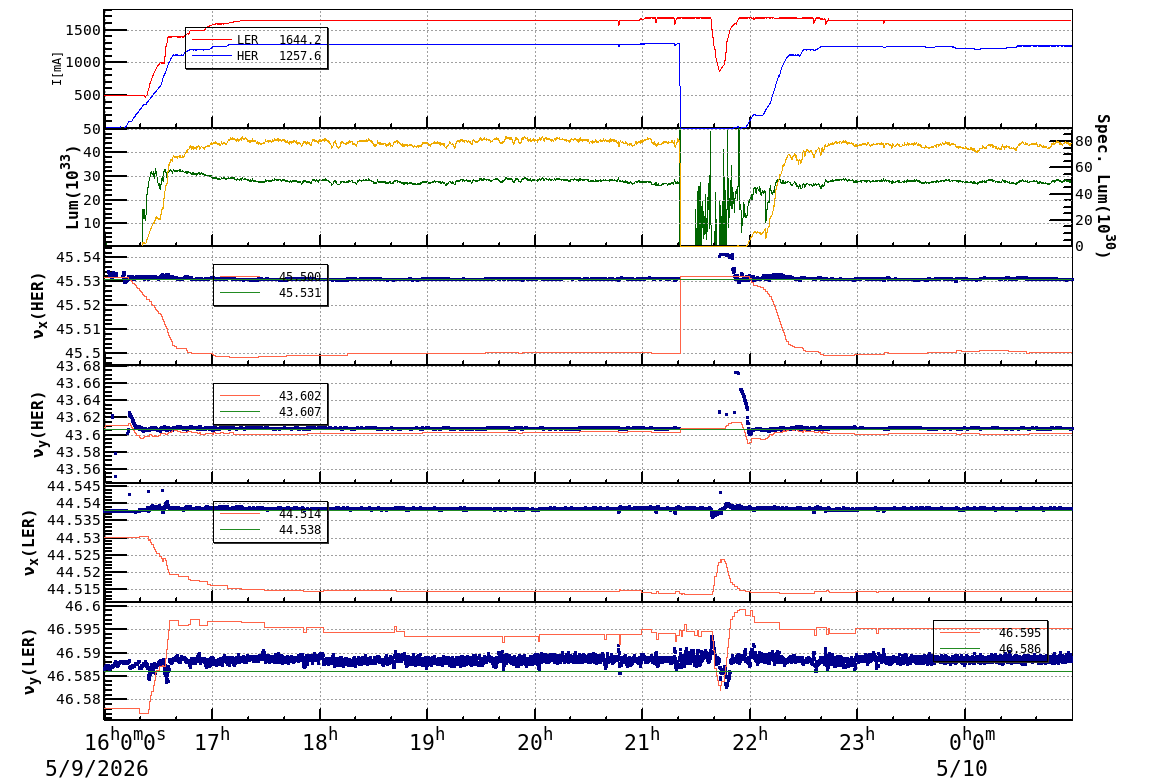Select the 43.602 legend value
Screen dimensions: 1154x782
(x=300, y=396)
